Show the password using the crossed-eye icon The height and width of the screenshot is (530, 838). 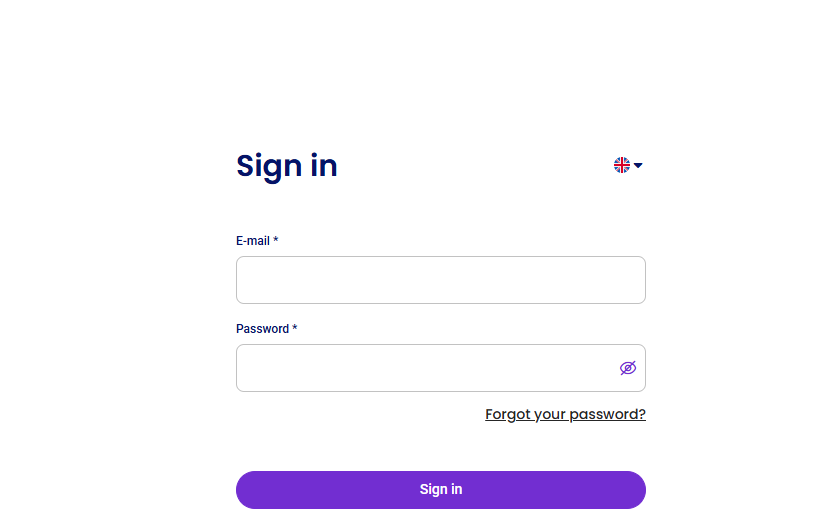click(x=628, y=368)
